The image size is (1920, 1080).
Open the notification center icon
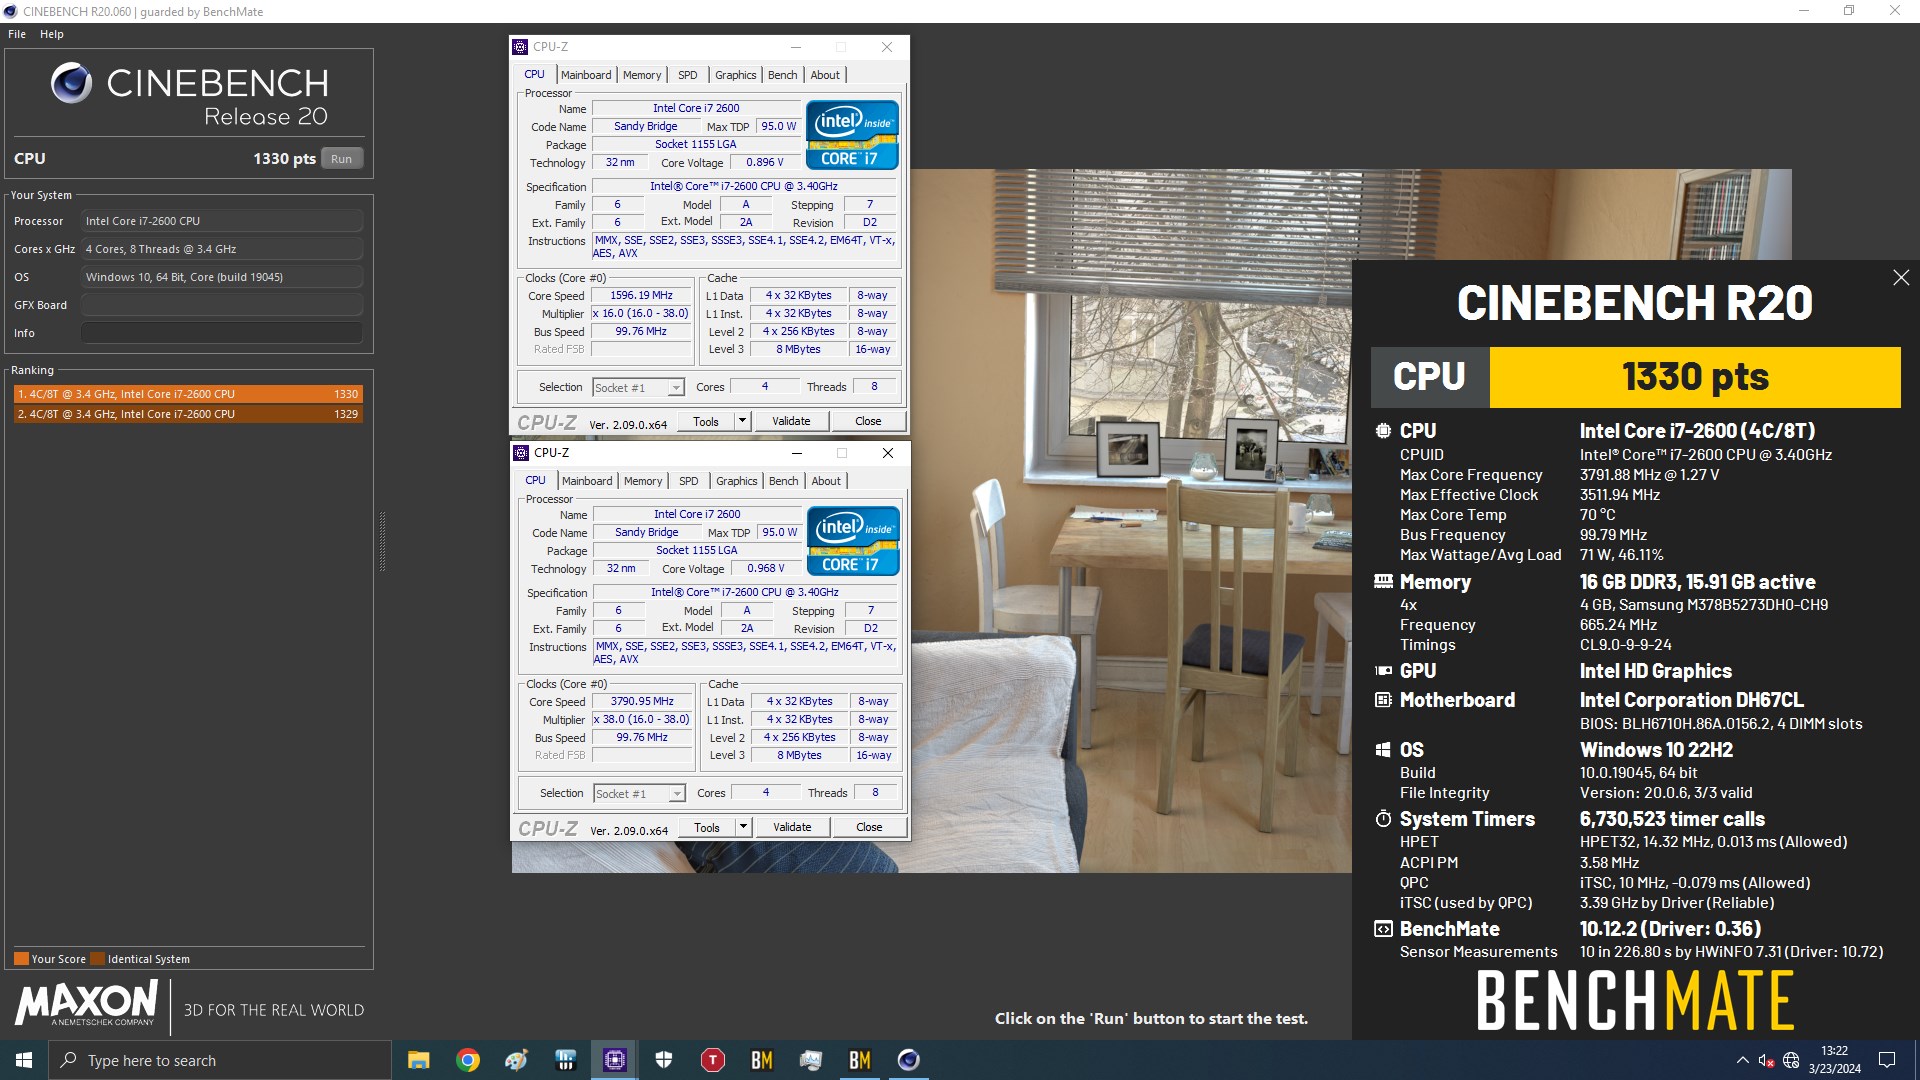(1887, 1060)
